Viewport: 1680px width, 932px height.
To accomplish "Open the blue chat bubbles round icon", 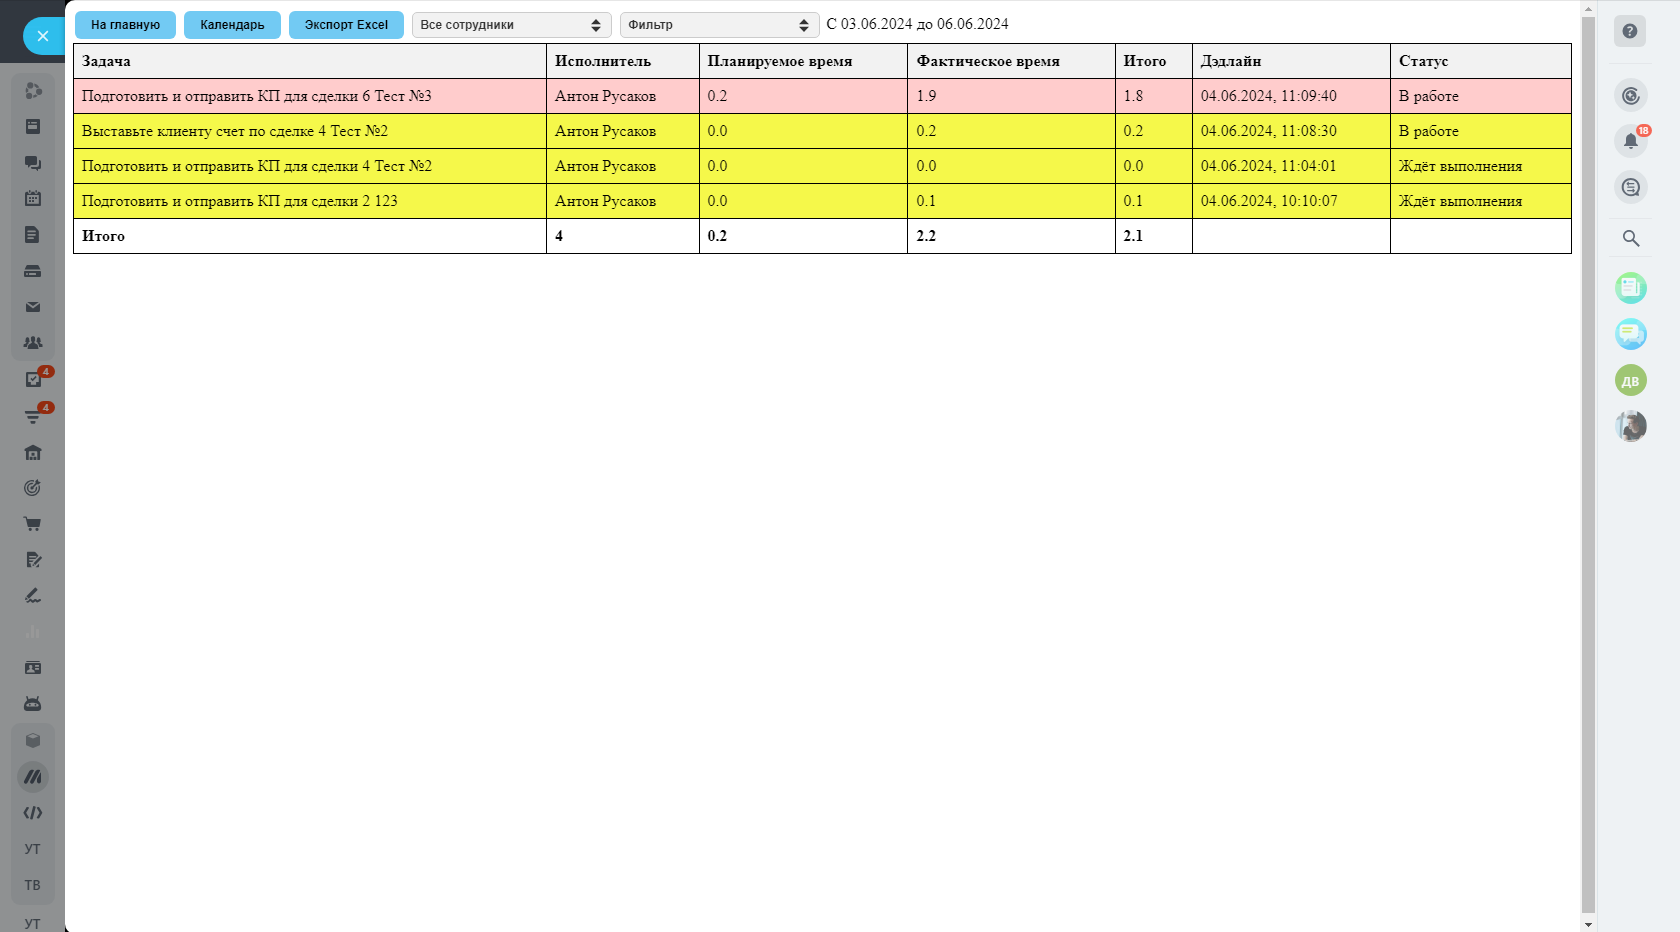I will click(x=1631, y=334).
